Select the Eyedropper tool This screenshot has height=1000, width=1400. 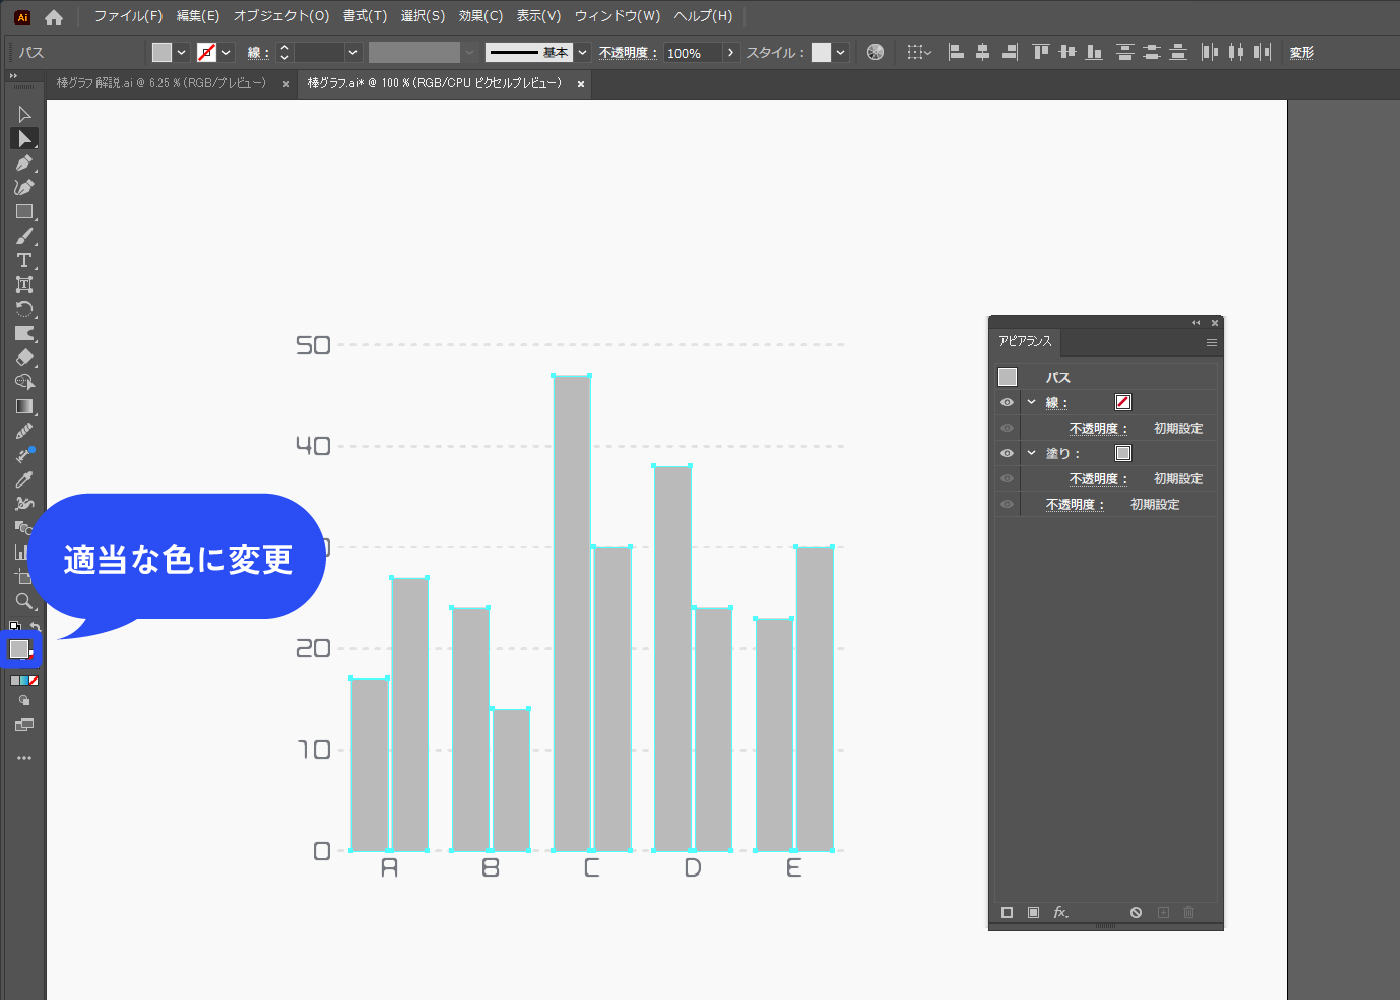tap(24, 479)
